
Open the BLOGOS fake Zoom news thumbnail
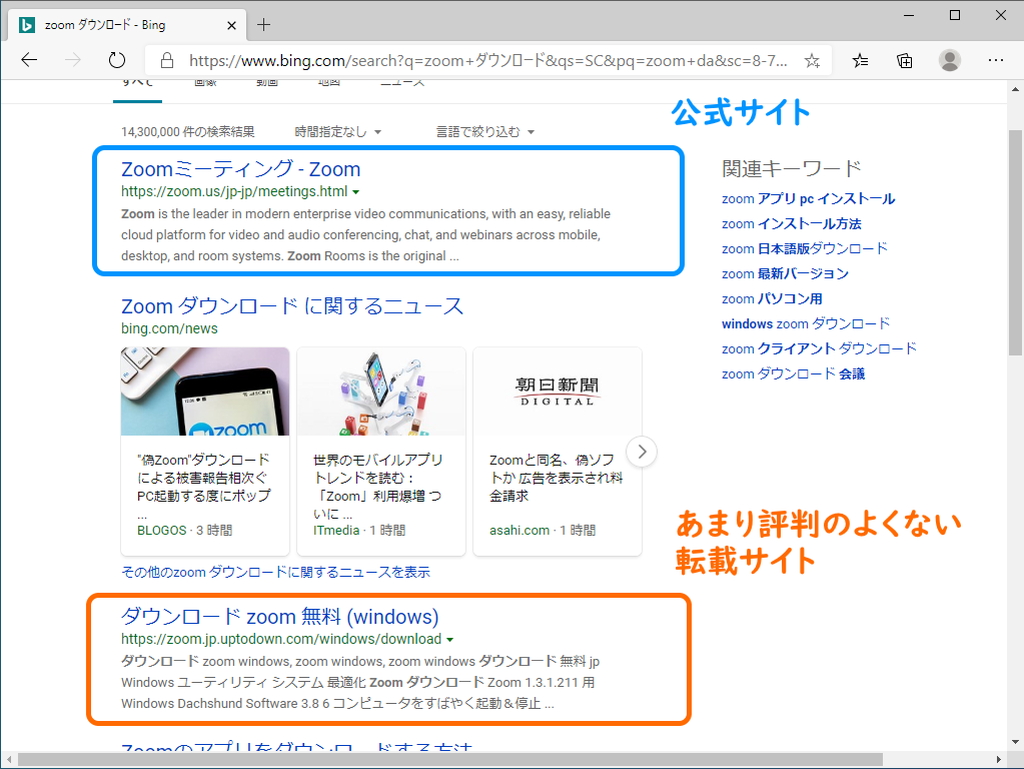pyautogui.click(x=204, y=391)
